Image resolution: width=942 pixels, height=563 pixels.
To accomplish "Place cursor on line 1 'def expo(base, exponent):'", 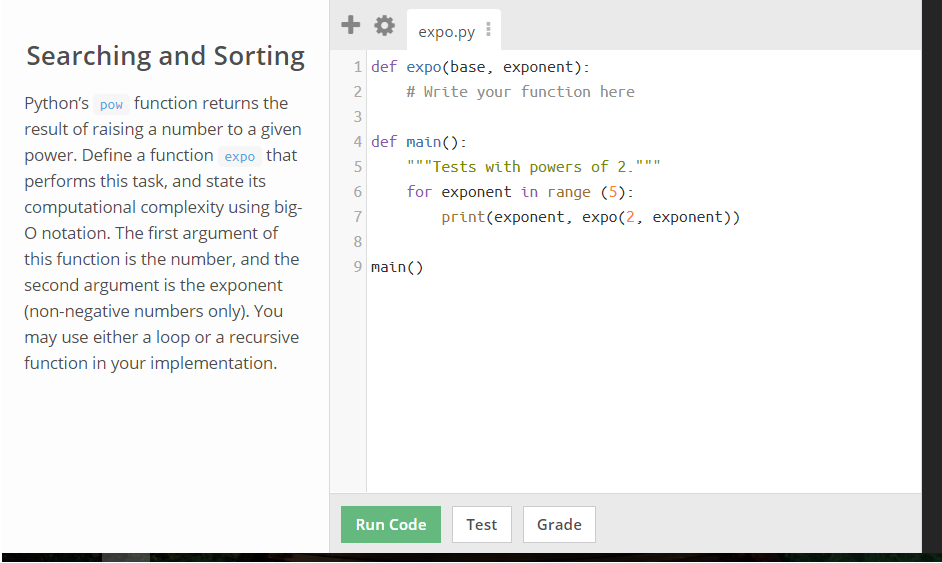I will pos(481,67).
